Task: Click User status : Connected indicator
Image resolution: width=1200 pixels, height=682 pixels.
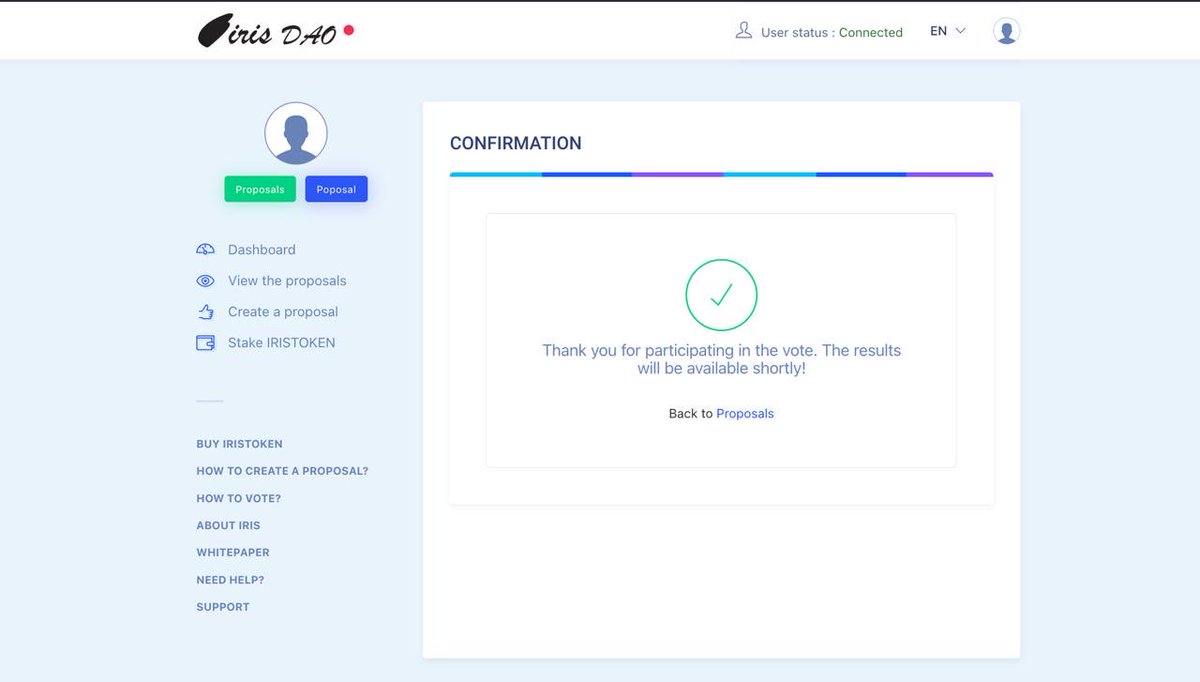Action: coord(832,31)
